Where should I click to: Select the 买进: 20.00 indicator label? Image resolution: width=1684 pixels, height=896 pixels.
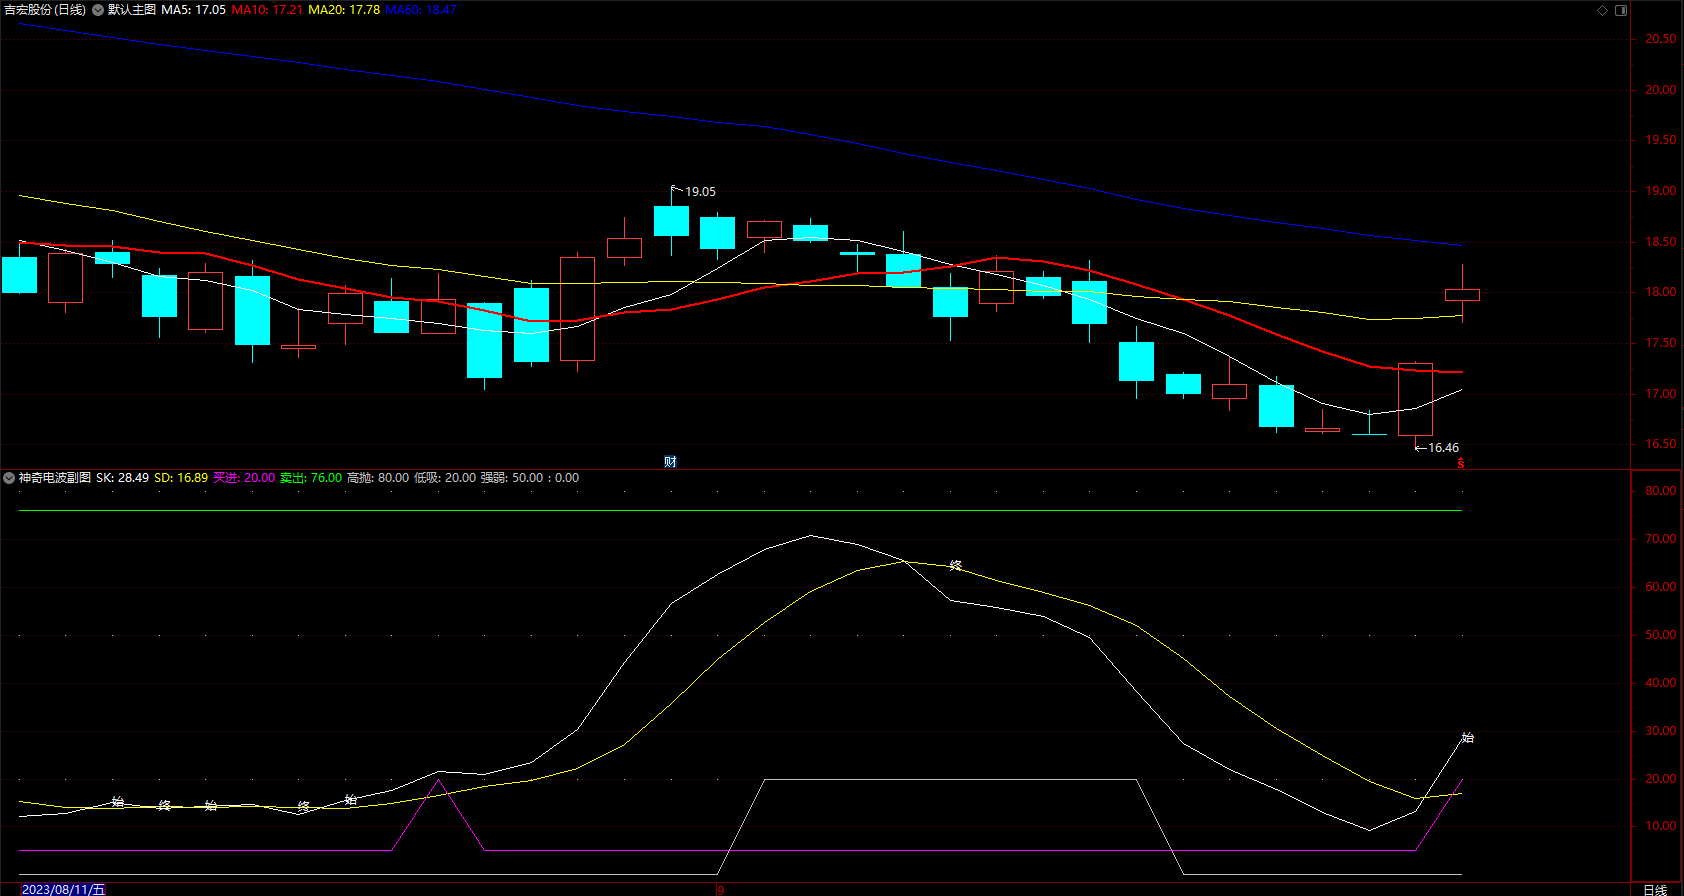pos(244,478)
